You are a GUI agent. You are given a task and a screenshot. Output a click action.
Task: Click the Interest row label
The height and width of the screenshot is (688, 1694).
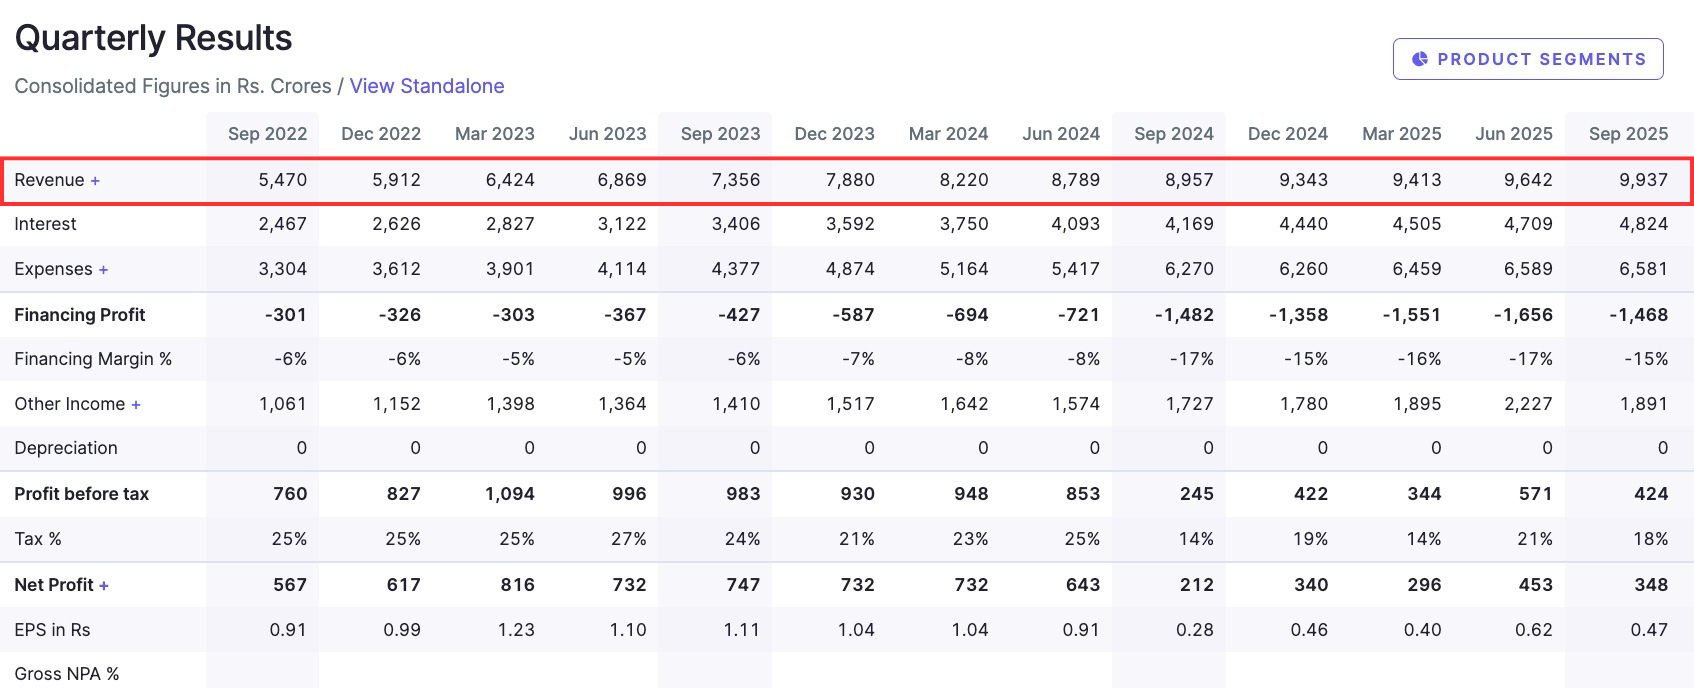(x=46, y=224)
